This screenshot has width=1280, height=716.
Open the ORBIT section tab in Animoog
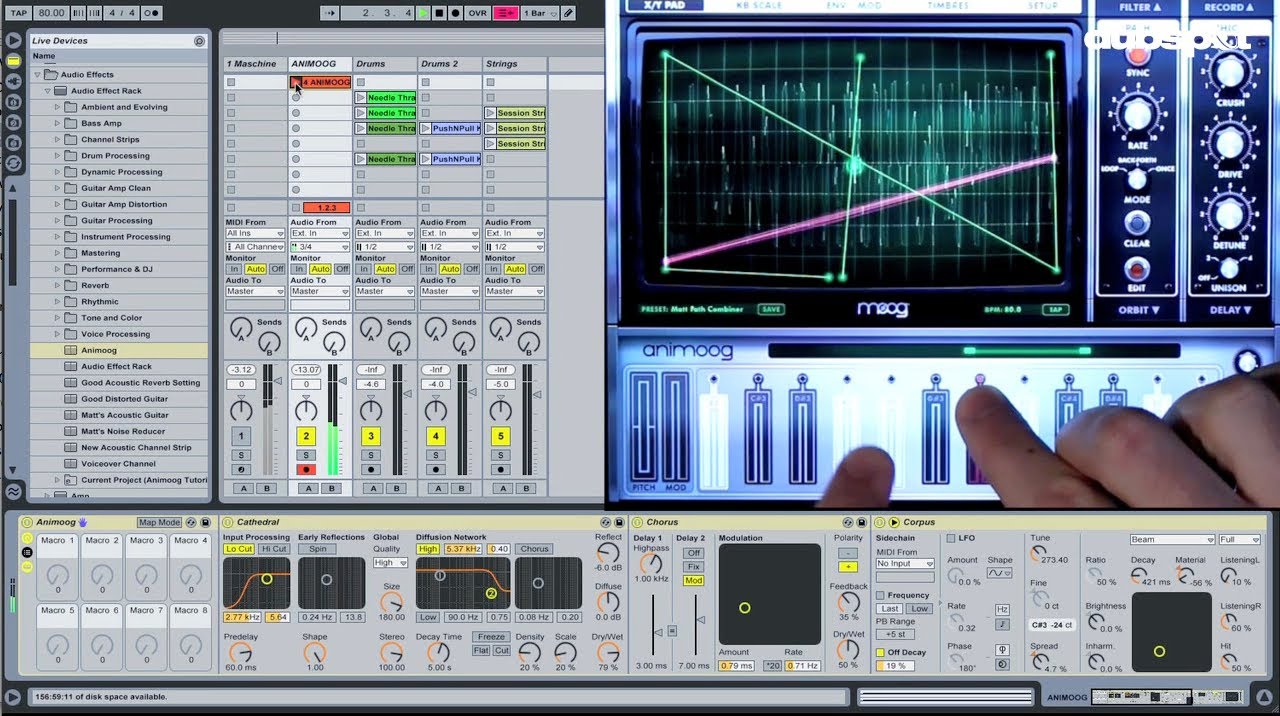coord(1138,310)
